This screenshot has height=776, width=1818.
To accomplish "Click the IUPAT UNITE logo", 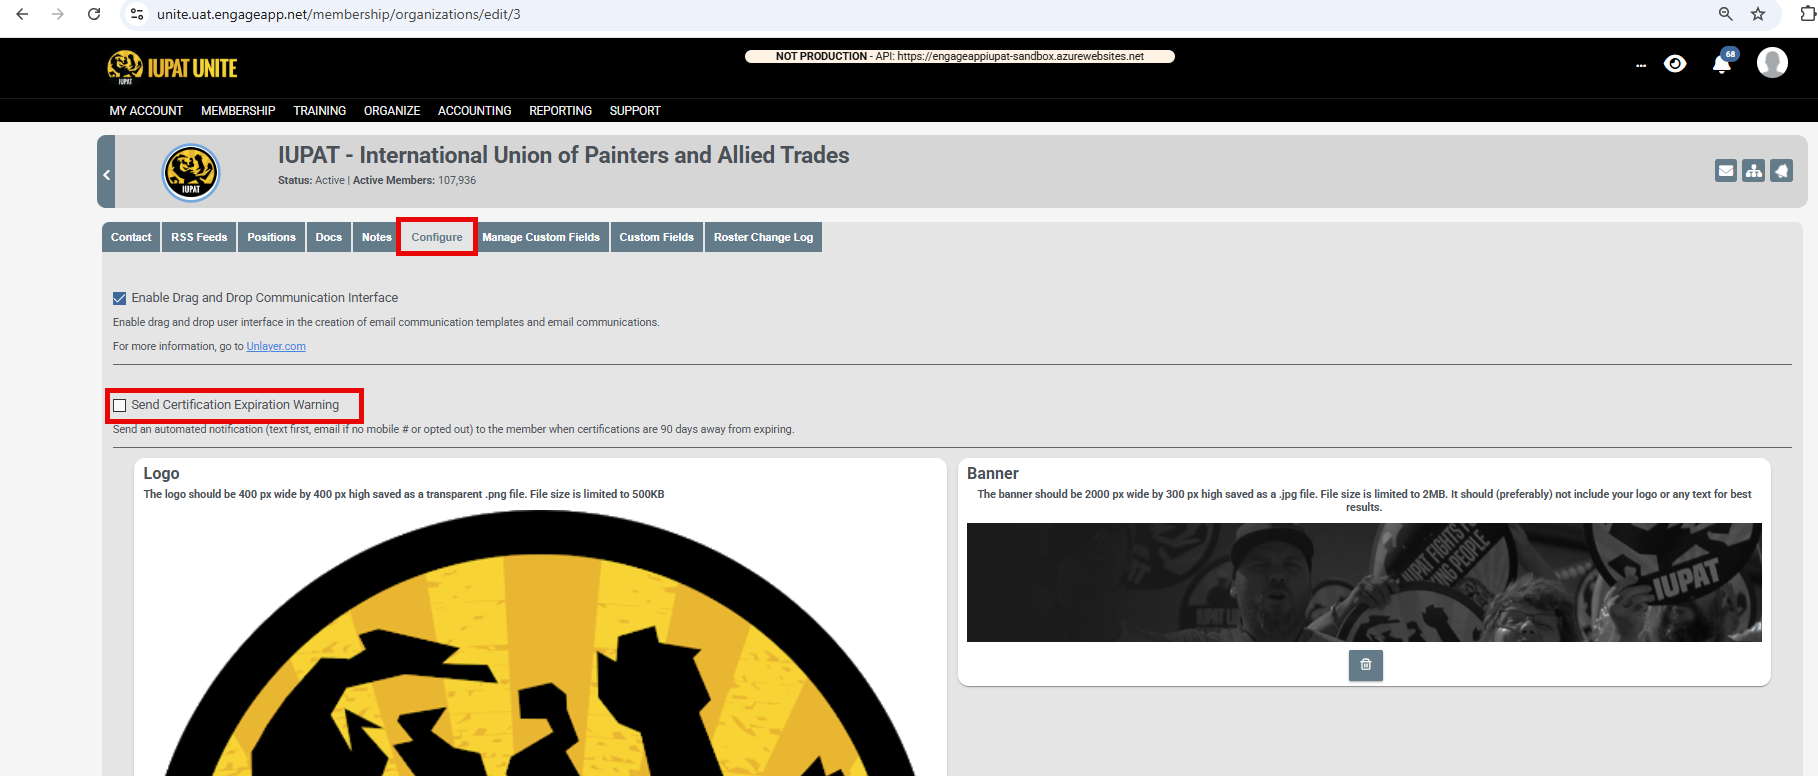I will point(172,67).
